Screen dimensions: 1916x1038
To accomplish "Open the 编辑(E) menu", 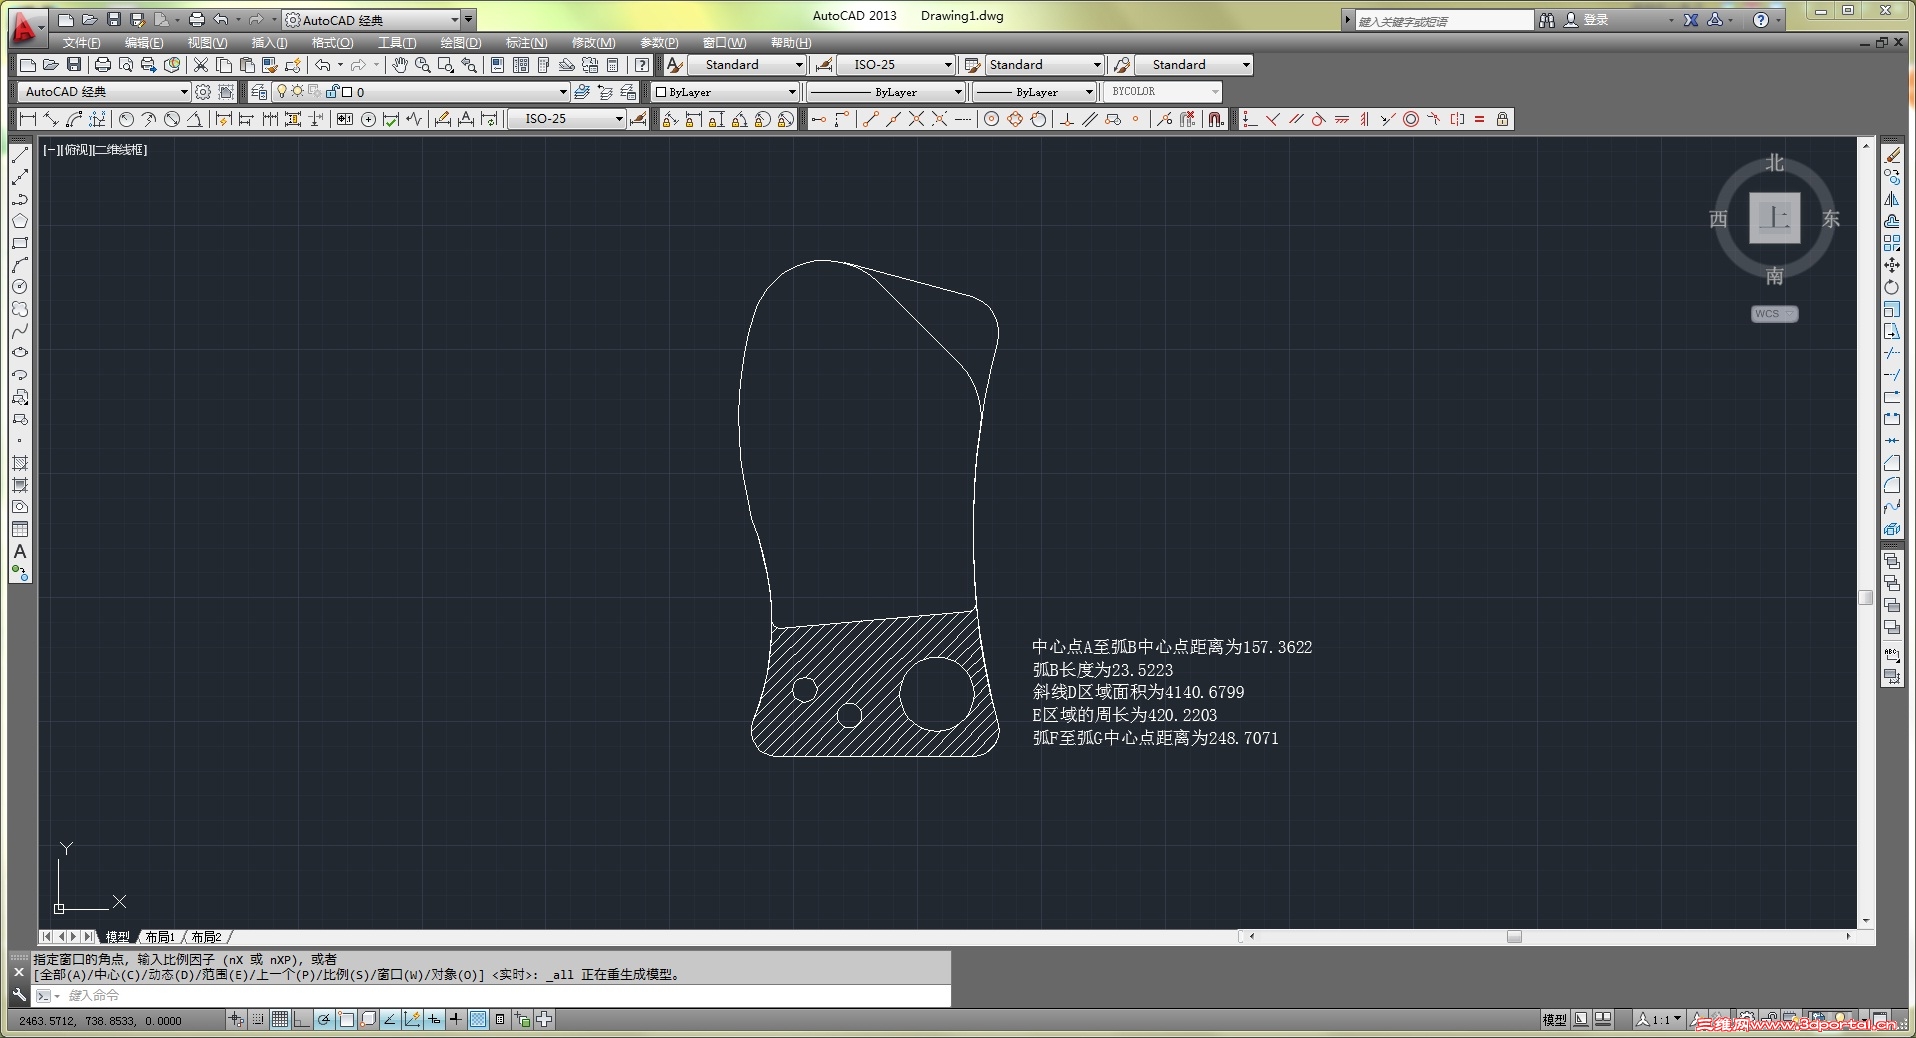I will (144, 43).
